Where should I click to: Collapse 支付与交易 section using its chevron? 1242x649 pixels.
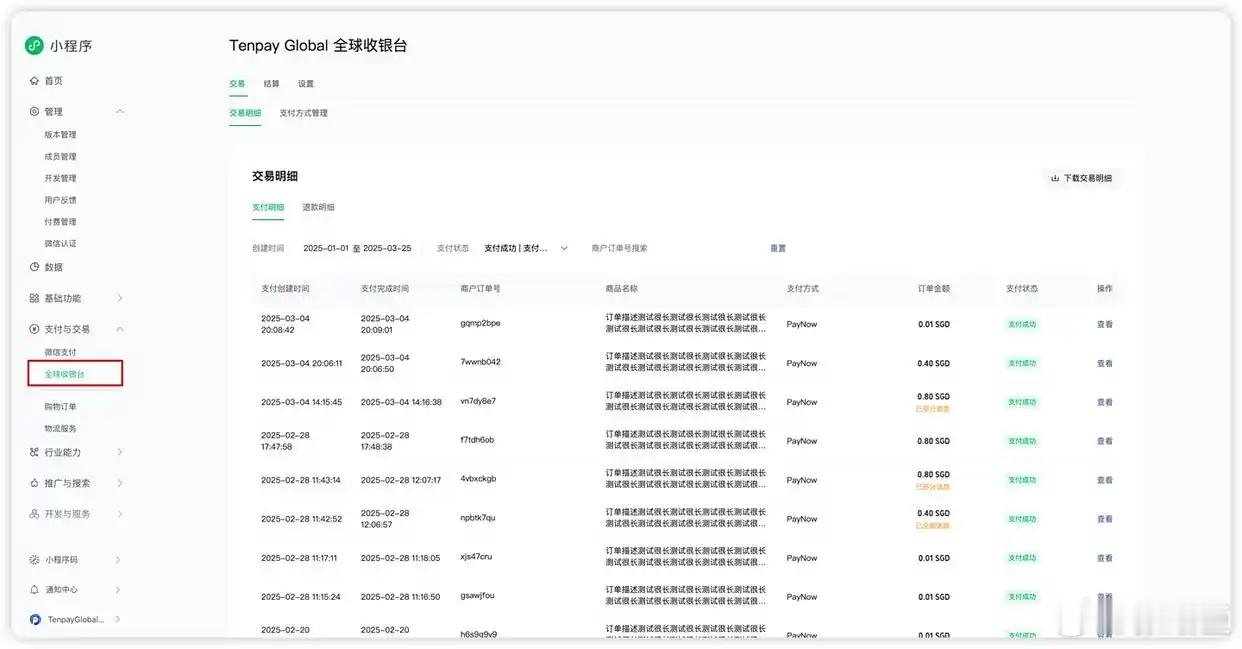click(119, 329)
